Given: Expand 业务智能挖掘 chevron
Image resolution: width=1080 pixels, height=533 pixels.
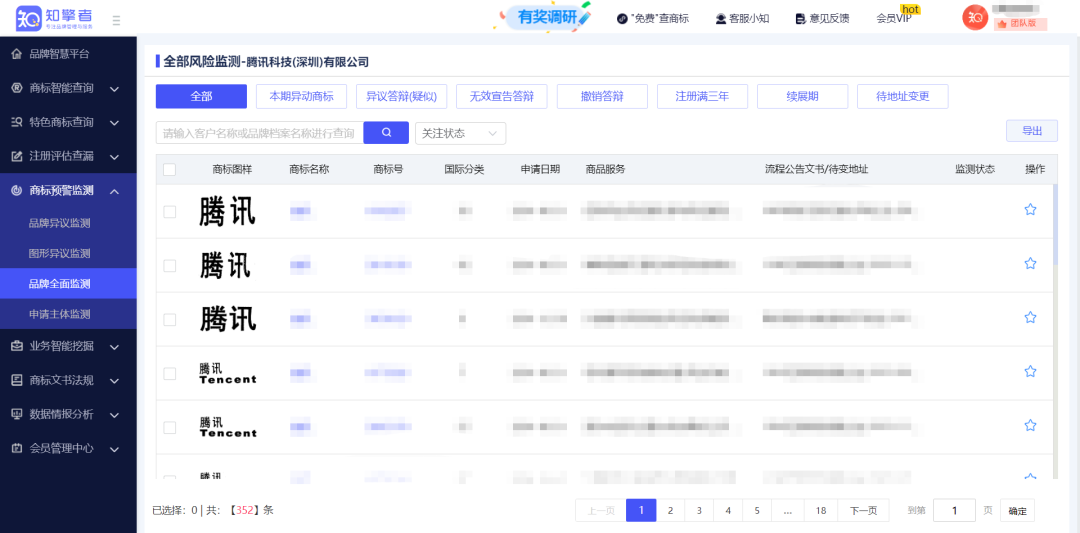Looking at the screenshot, I should click(114, 347).
